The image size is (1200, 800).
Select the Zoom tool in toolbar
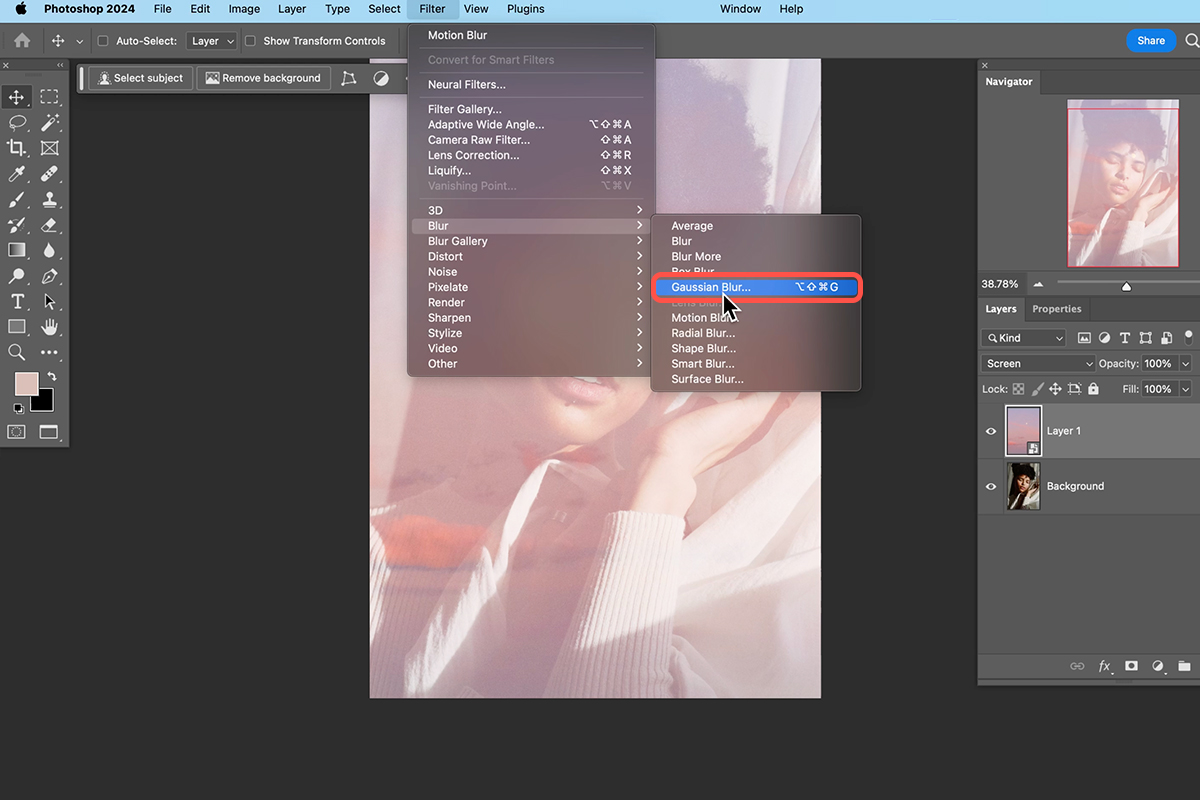(x=17, y=352)
